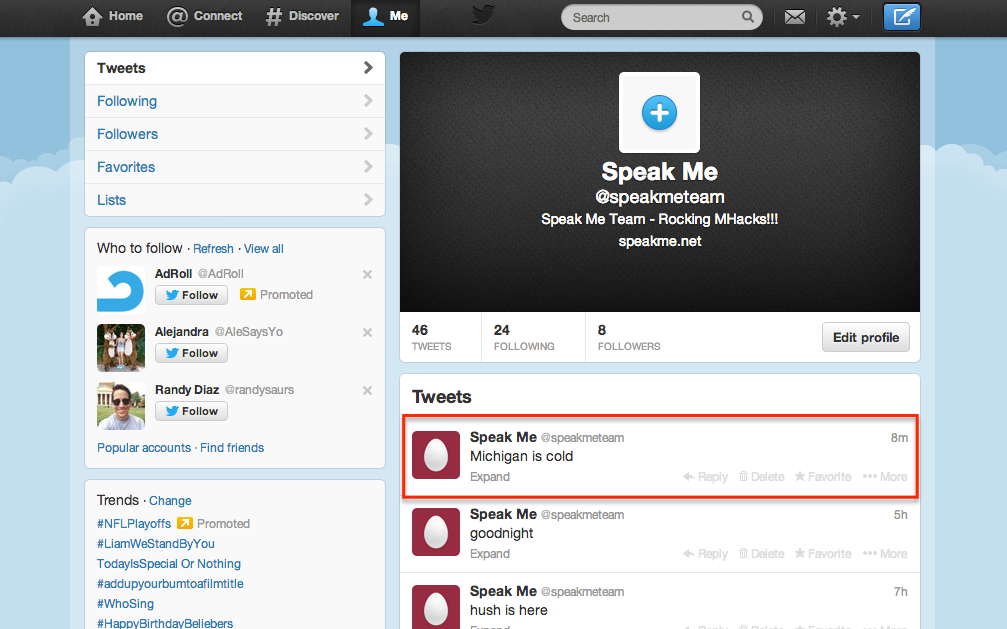Dismiss the Alejandra suggestion
This screenshot has height=629, width=1007.
tap(367, 332)
